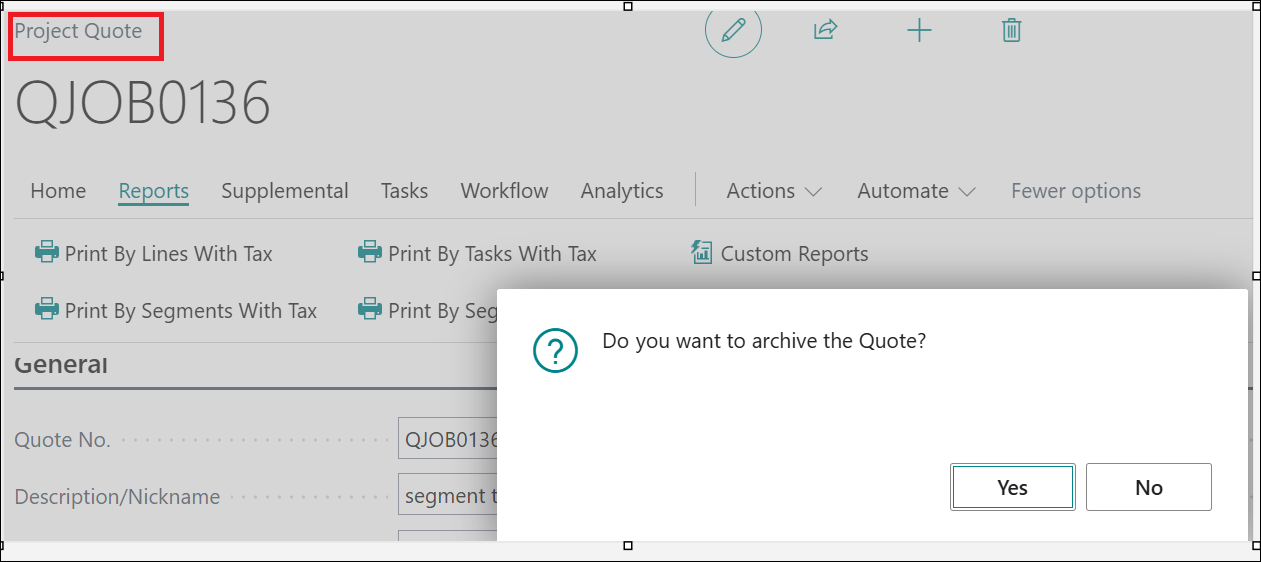This screenshot has width=1261, height=562.
Task: Click the question mark dialog icon
Action: [556, 350]
